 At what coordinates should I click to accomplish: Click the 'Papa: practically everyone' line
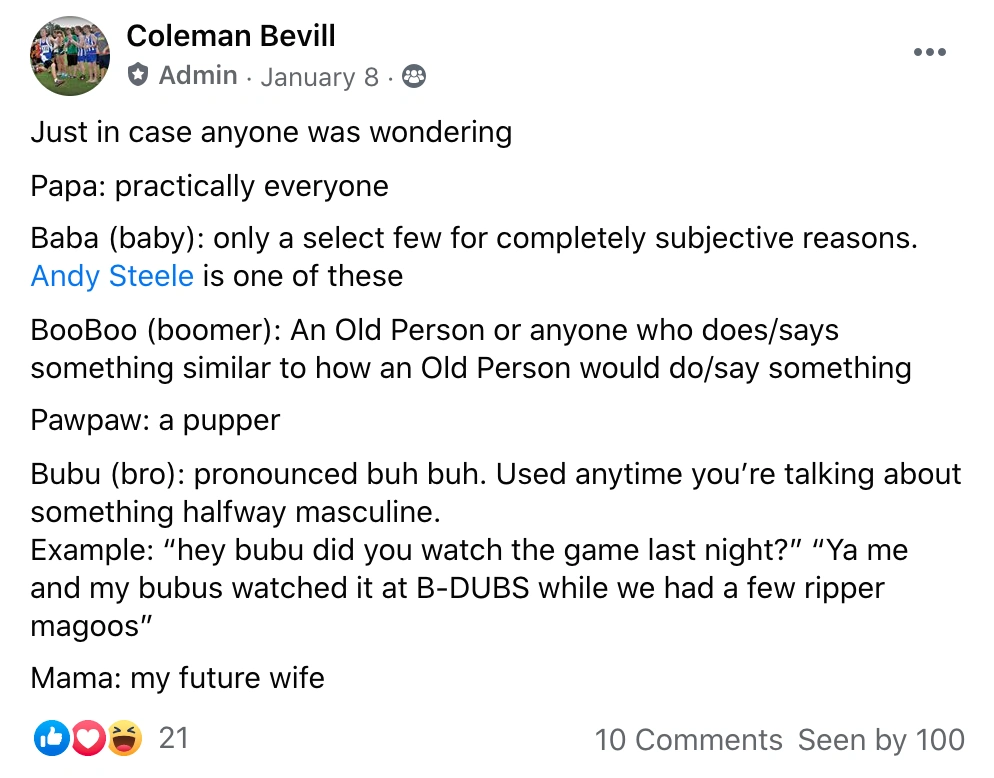pos(209,186)
